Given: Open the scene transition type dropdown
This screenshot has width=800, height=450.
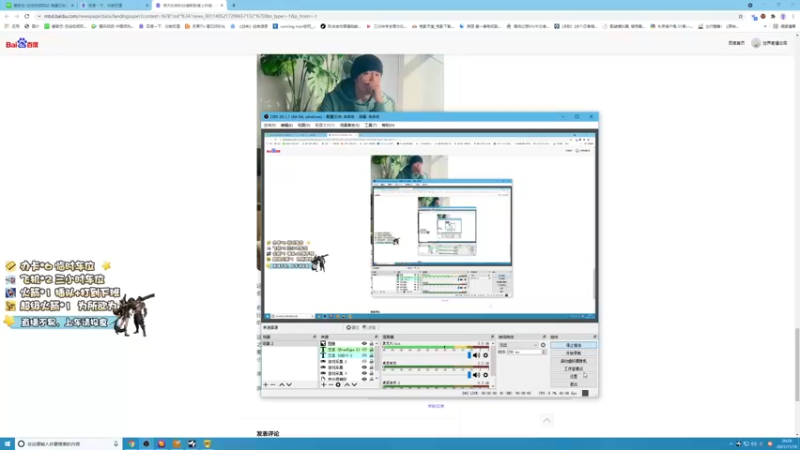Looking at the screenshot, I should 518,345.
